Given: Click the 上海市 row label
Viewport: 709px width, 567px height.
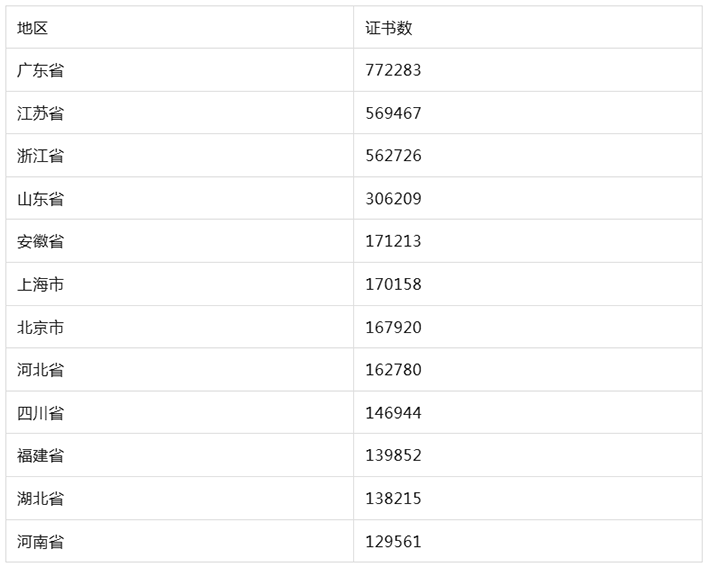Looking at the screenshot, I should tap(41, 285).
